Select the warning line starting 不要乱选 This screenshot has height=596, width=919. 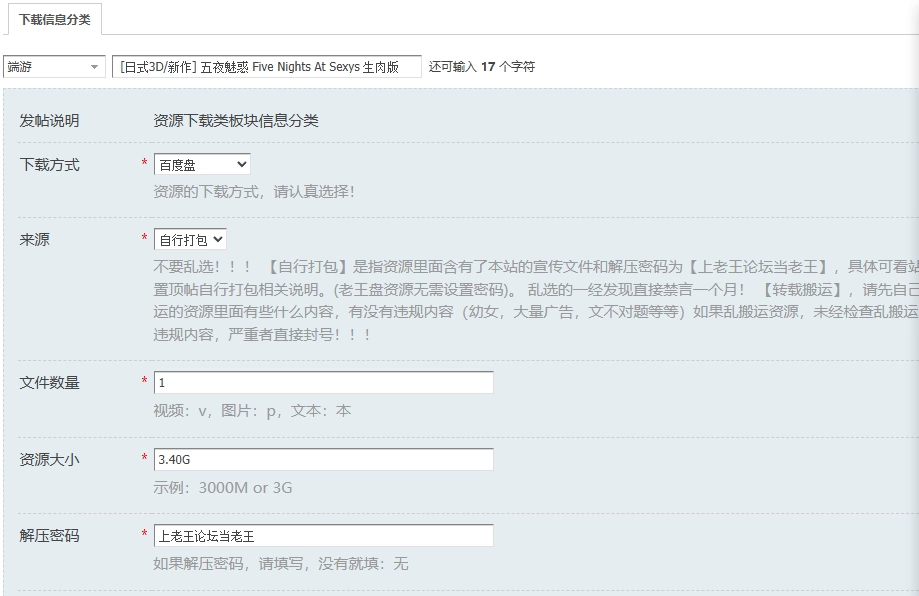pyautogui.click(x=536, y=267)
